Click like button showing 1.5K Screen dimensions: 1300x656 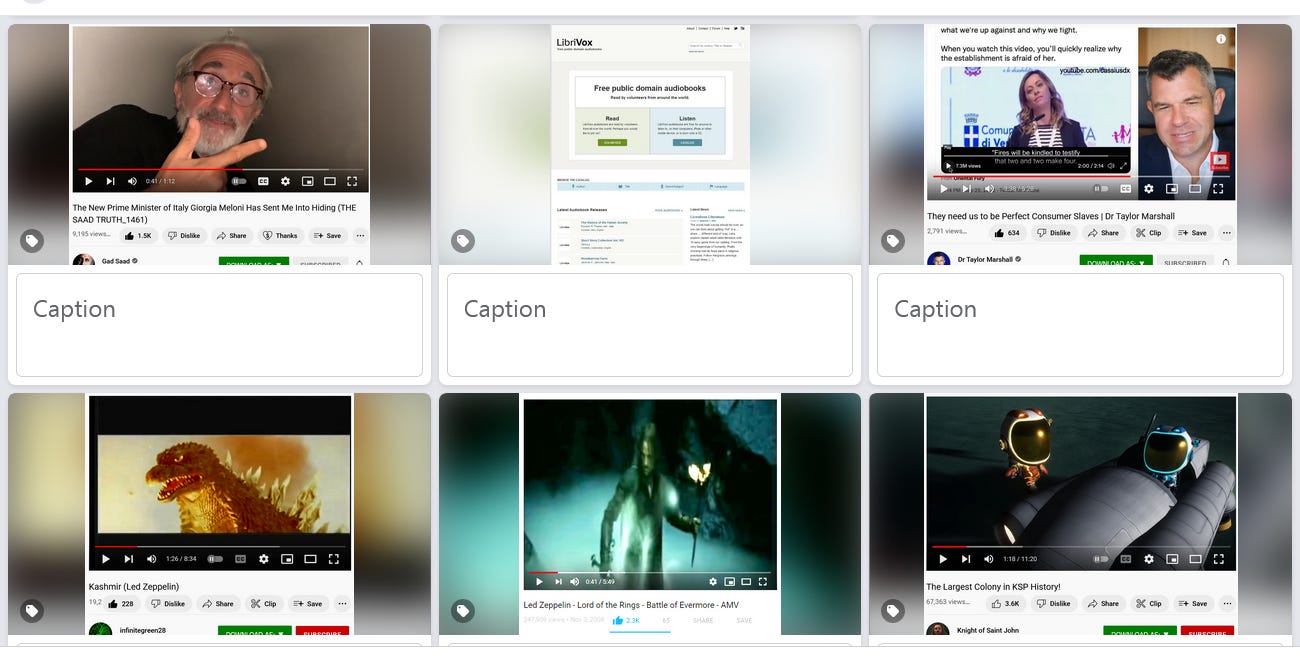click(x=138, y=236)
